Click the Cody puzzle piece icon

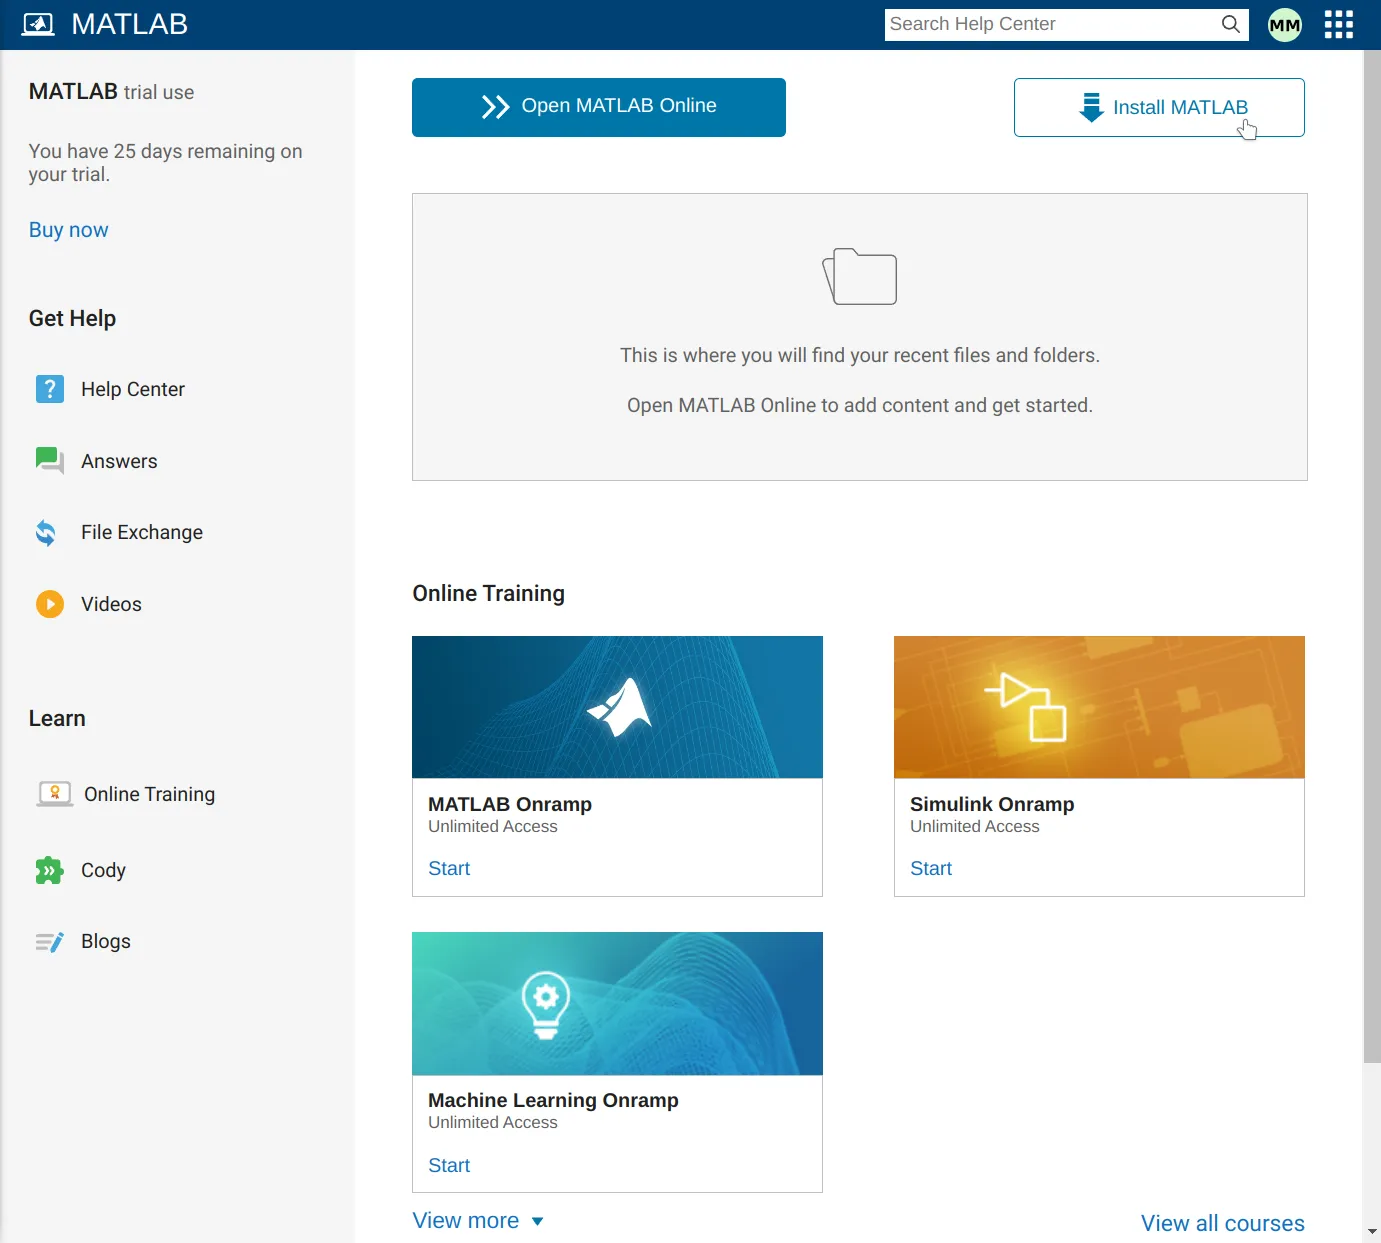pyautogui.click(x=49, y=870)
